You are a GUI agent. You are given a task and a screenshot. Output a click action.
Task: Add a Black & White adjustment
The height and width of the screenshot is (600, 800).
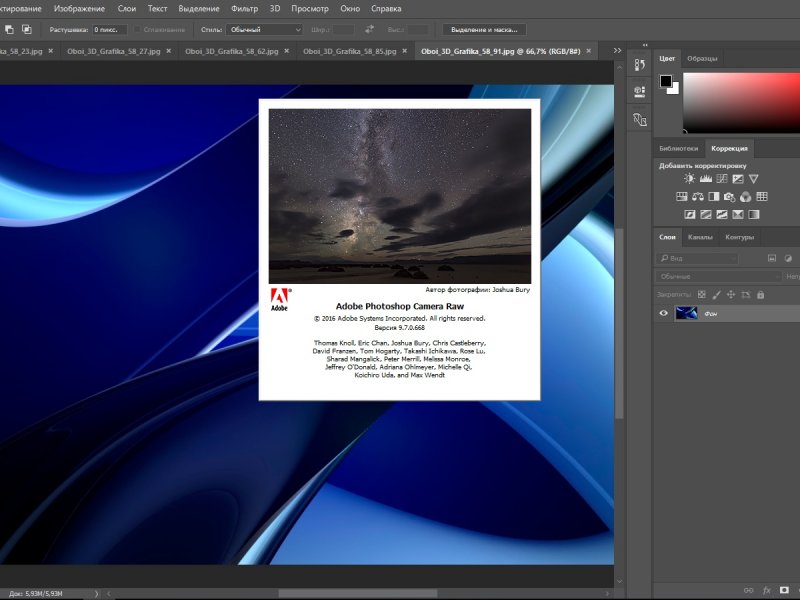[714, 196]
